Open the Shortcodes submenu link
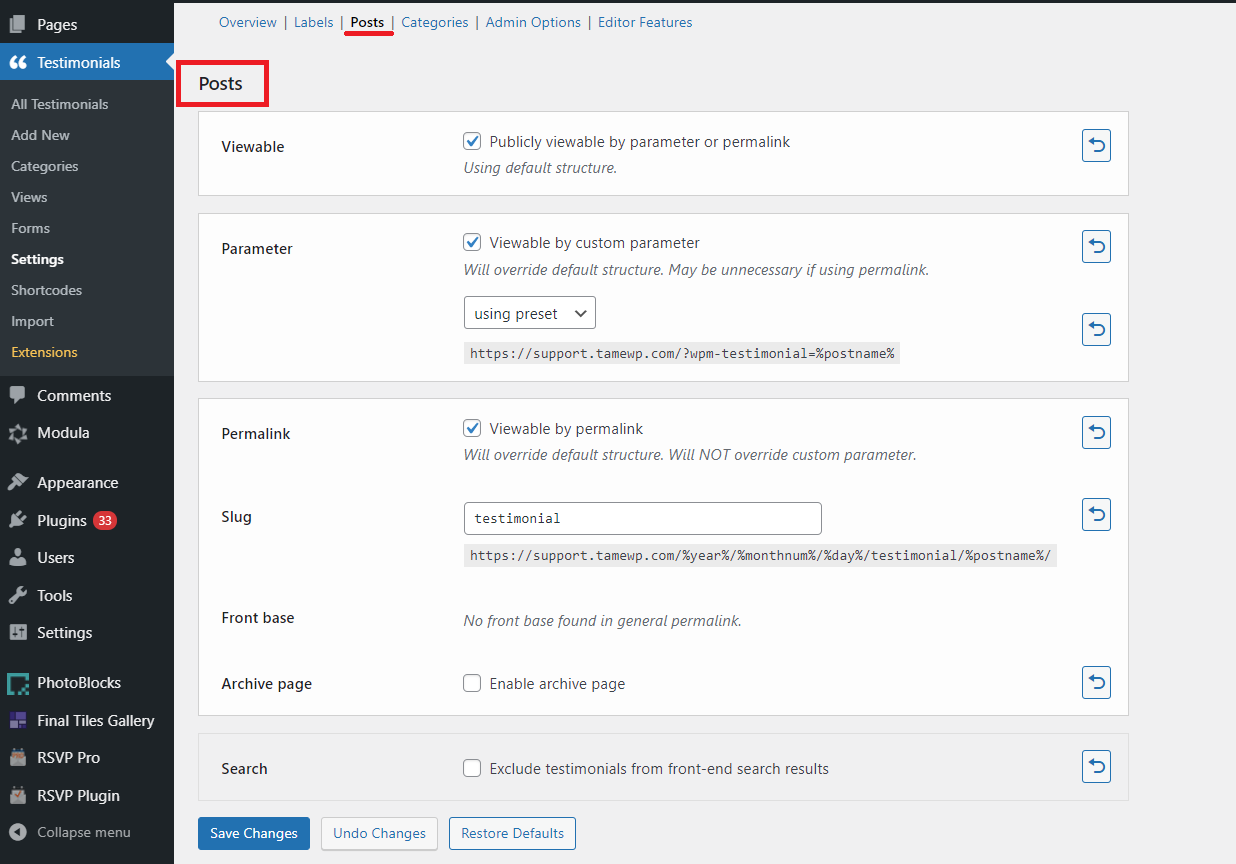1236x864 pixels. [x=47, y=290]
